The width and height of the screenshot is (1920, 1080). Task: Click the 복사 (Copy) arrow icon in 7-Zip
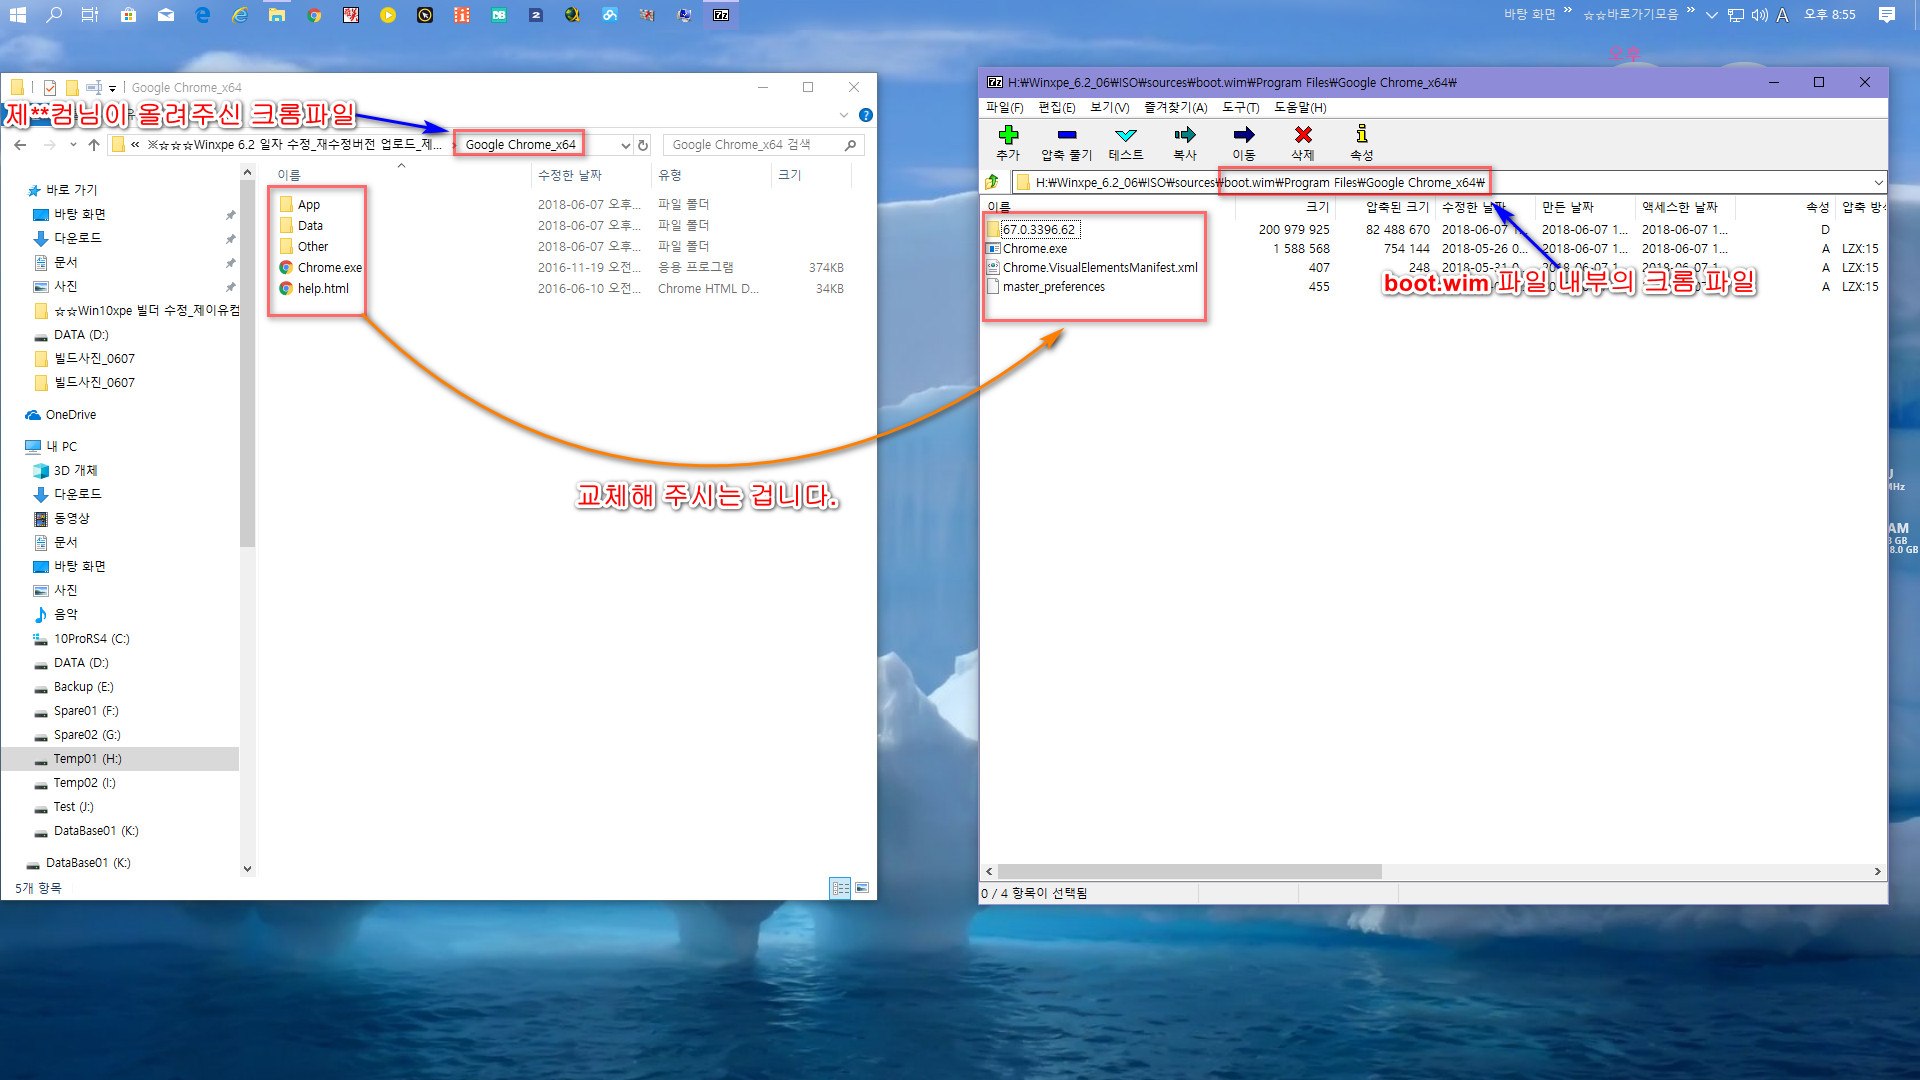(1185, 135)
